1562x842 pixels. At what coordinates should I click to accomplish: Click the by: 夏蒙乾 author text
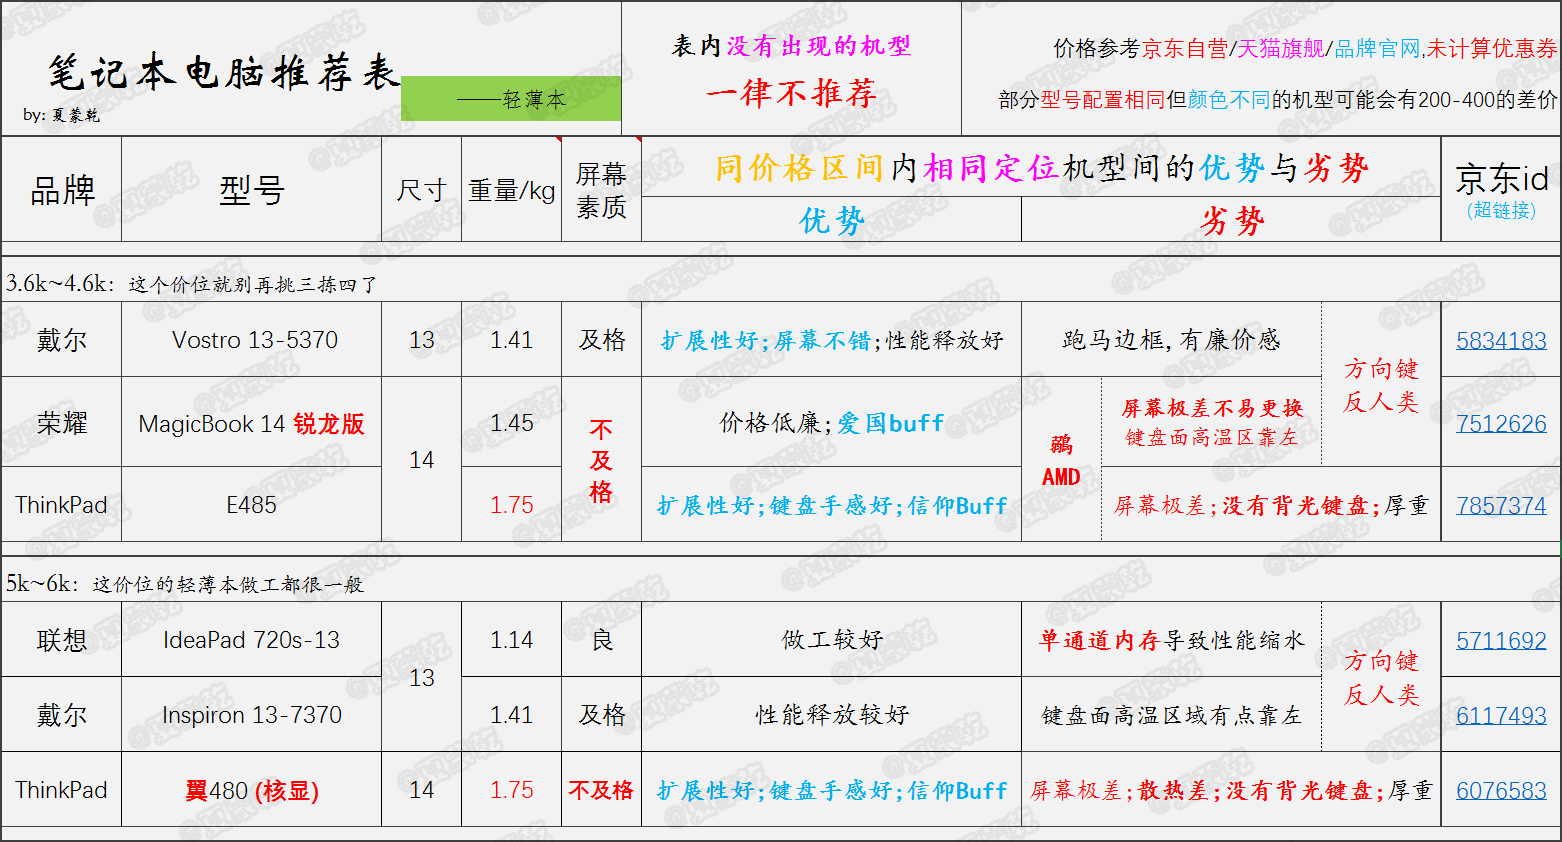coord(61,115)
